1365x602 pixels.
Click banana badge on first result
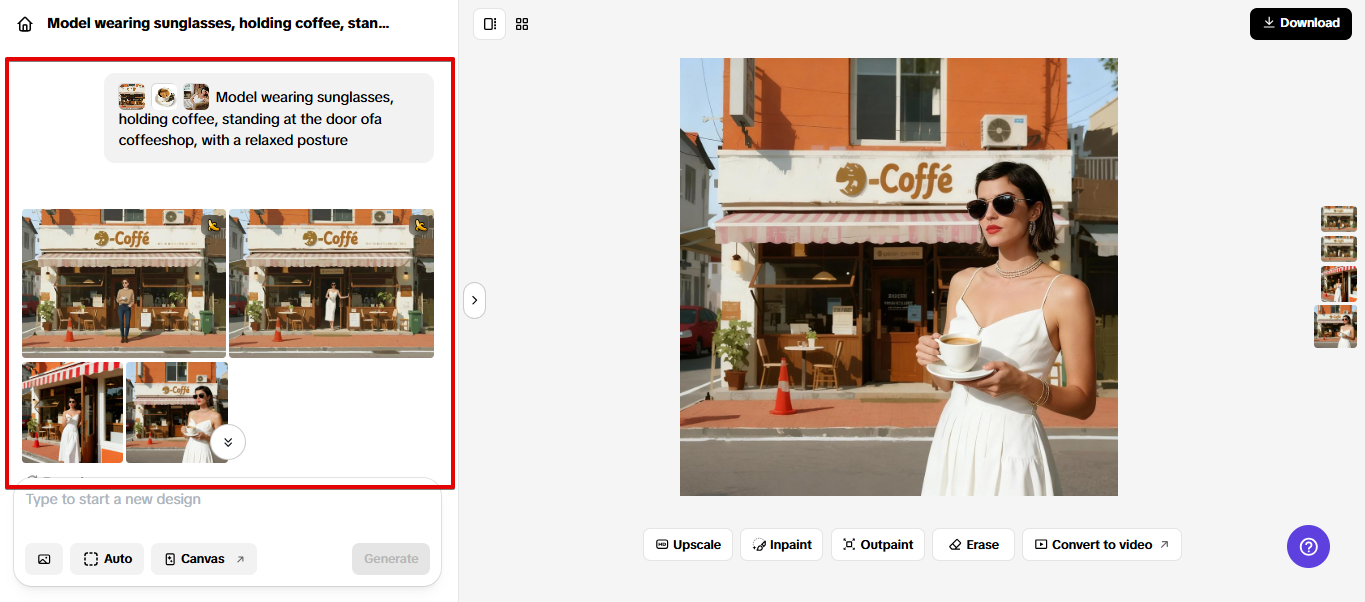(x=214, y=225)
